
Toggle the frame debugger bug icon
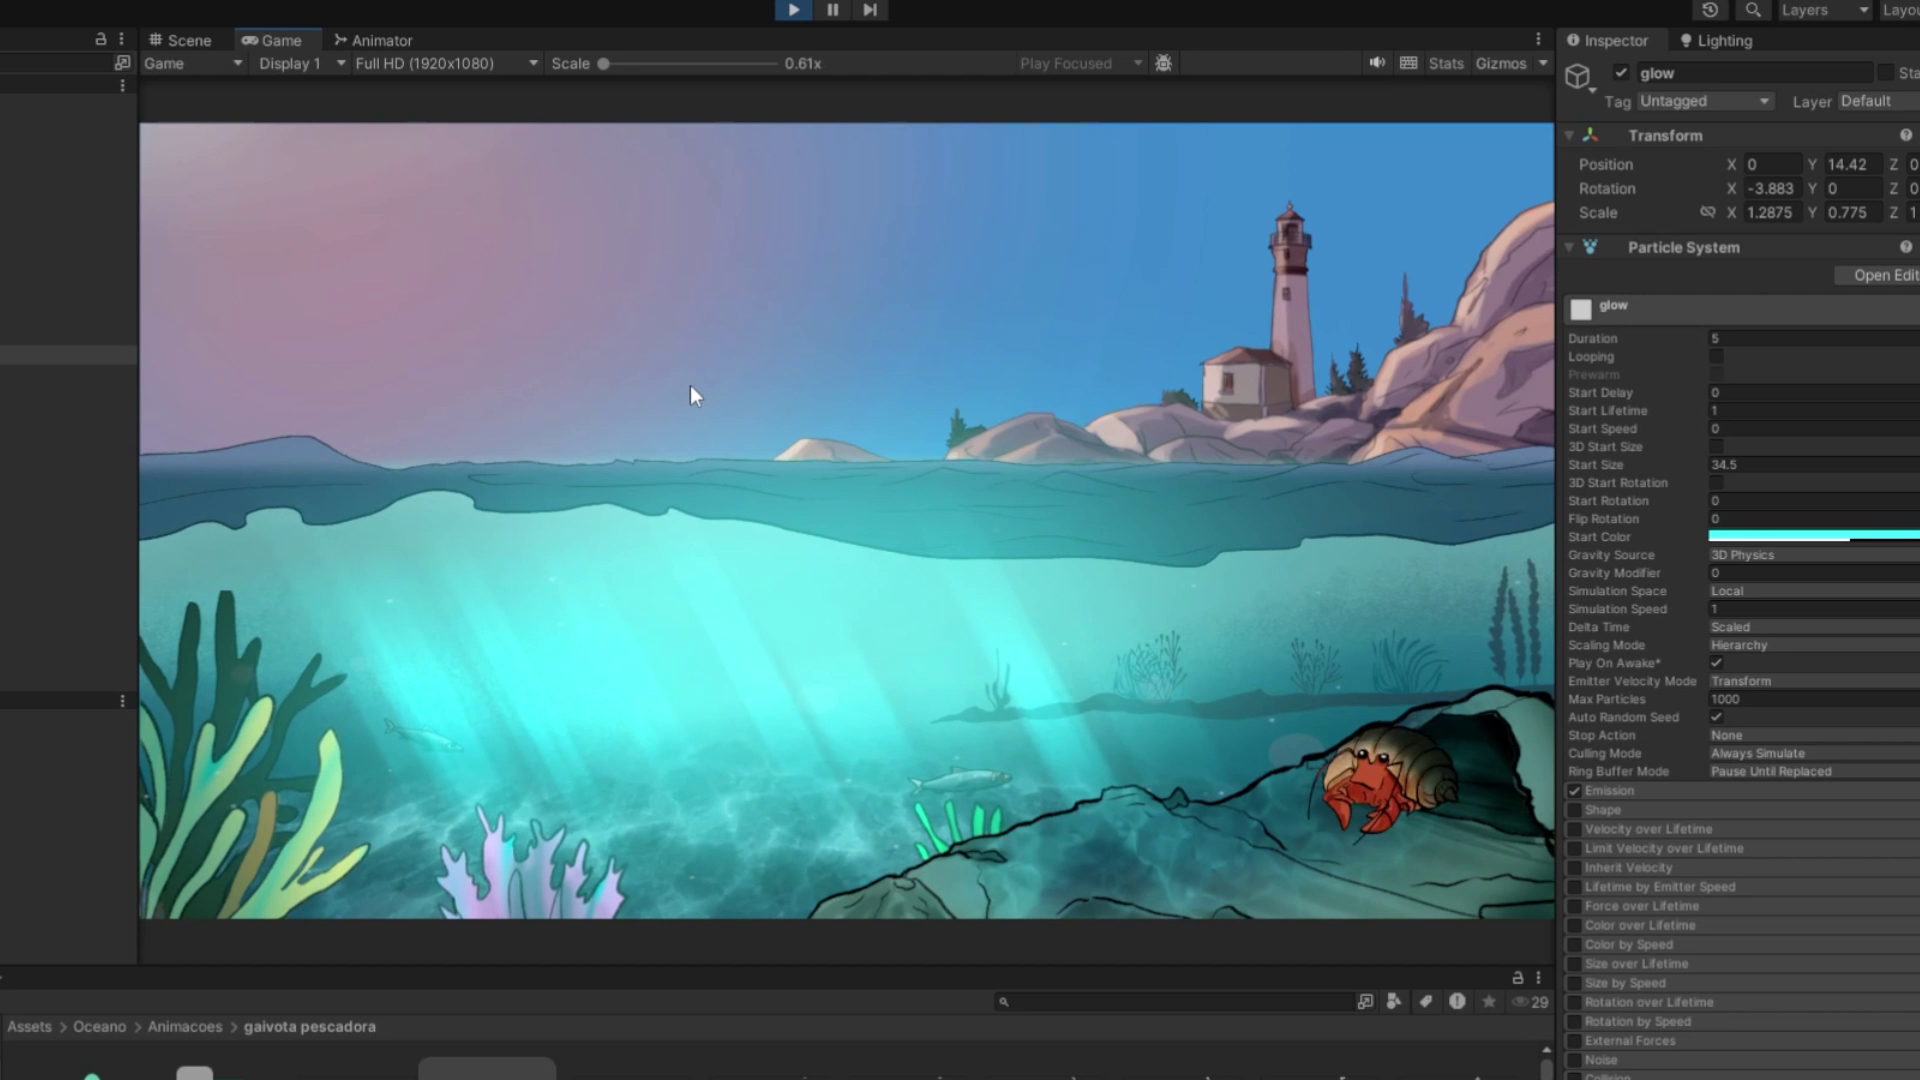point(1163,63)
